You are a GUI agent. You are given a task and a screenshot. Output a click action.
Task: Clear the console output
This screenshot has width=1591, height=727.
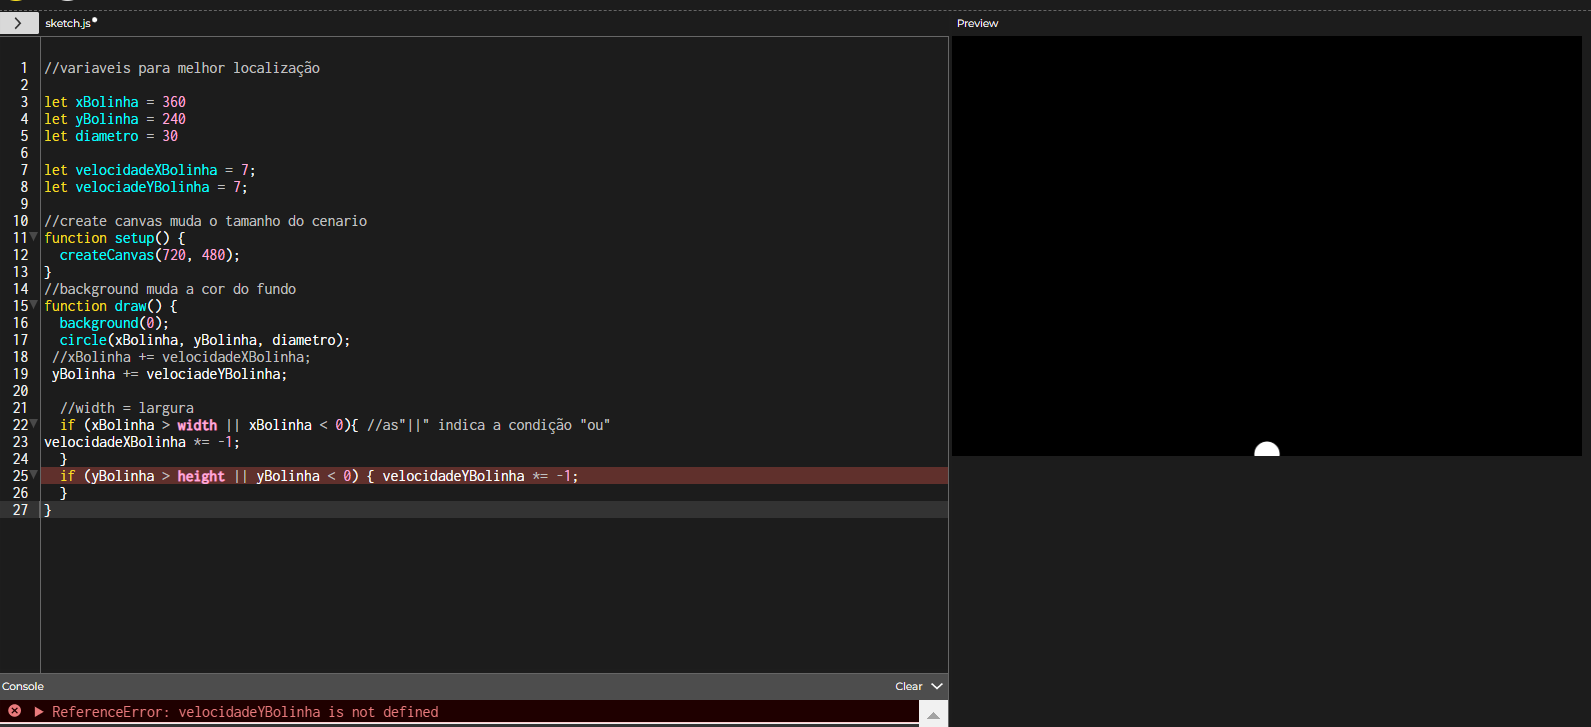point(908,686)
